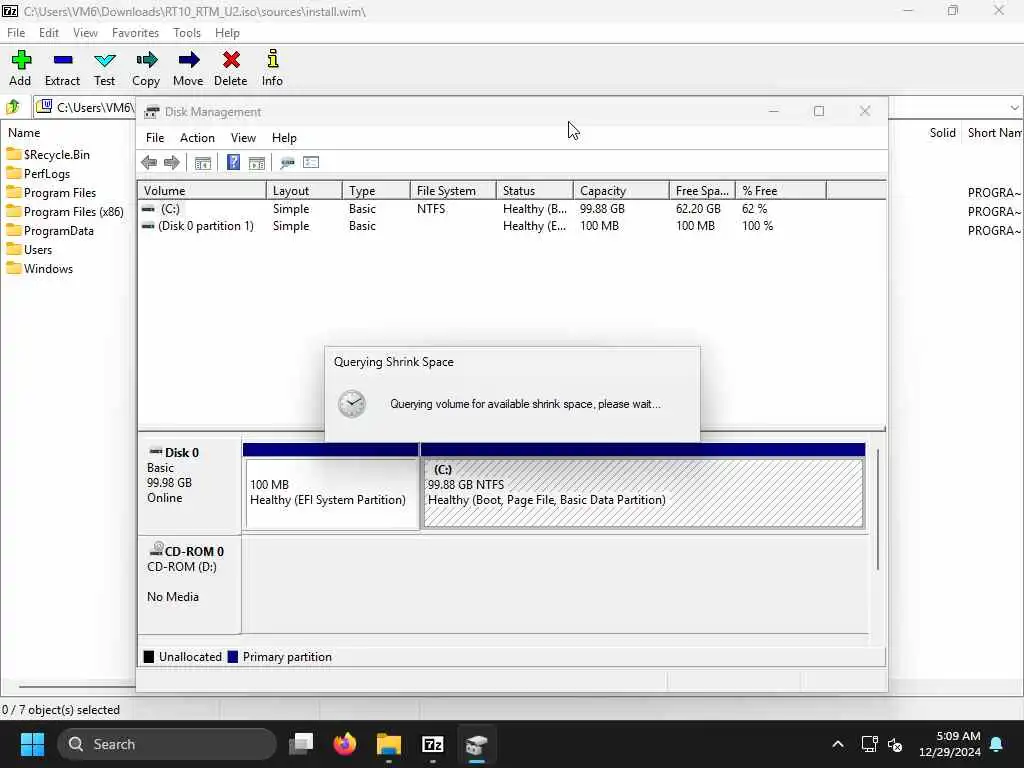1024x768 pixels.
Task: Sort by the % Free column header
Action: click(x=781, y=191)
